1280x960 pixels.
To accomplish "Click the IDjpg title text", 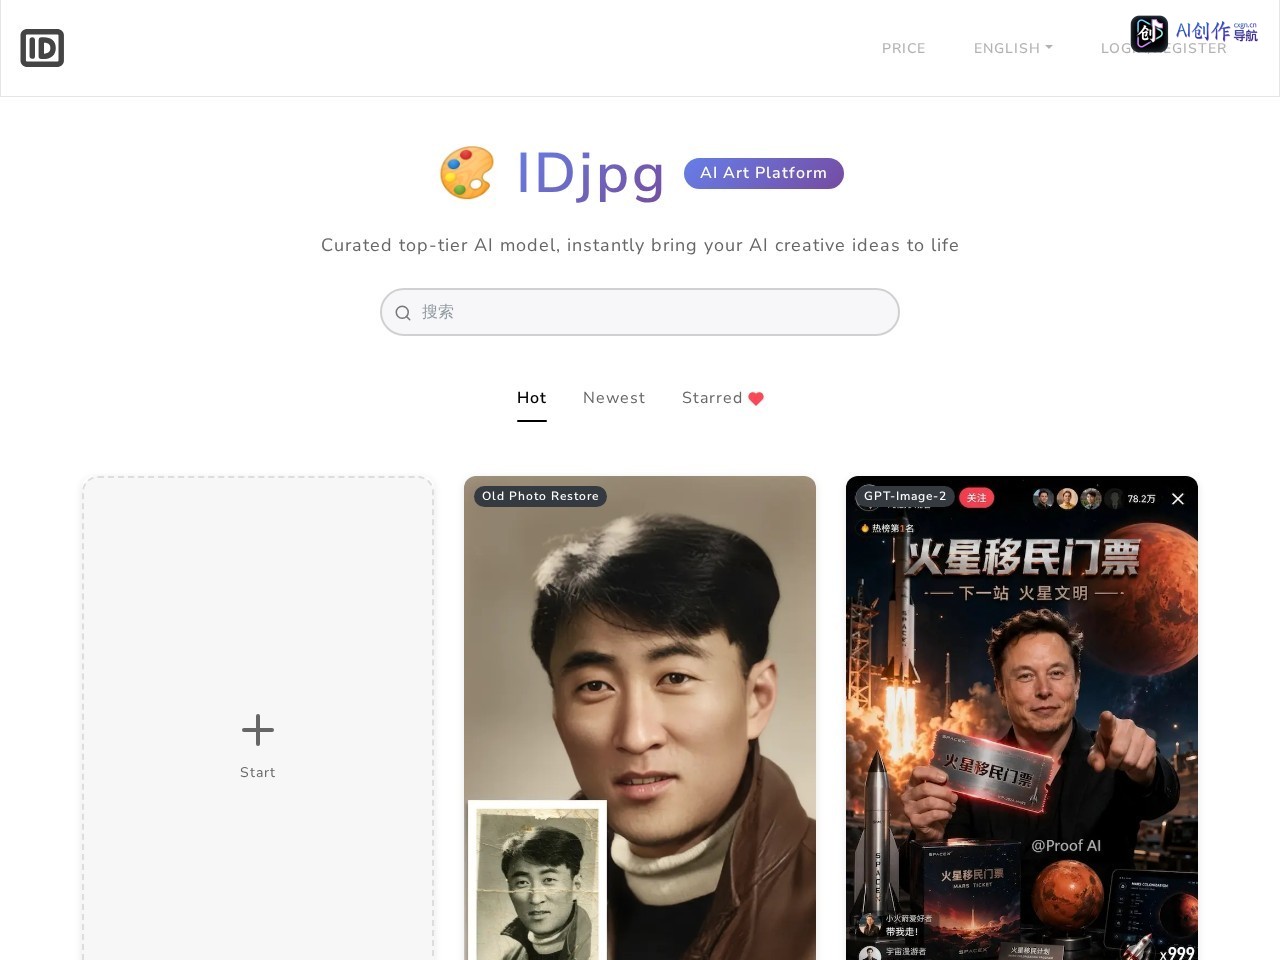I will pyautogui.click(x=590, y=173).
